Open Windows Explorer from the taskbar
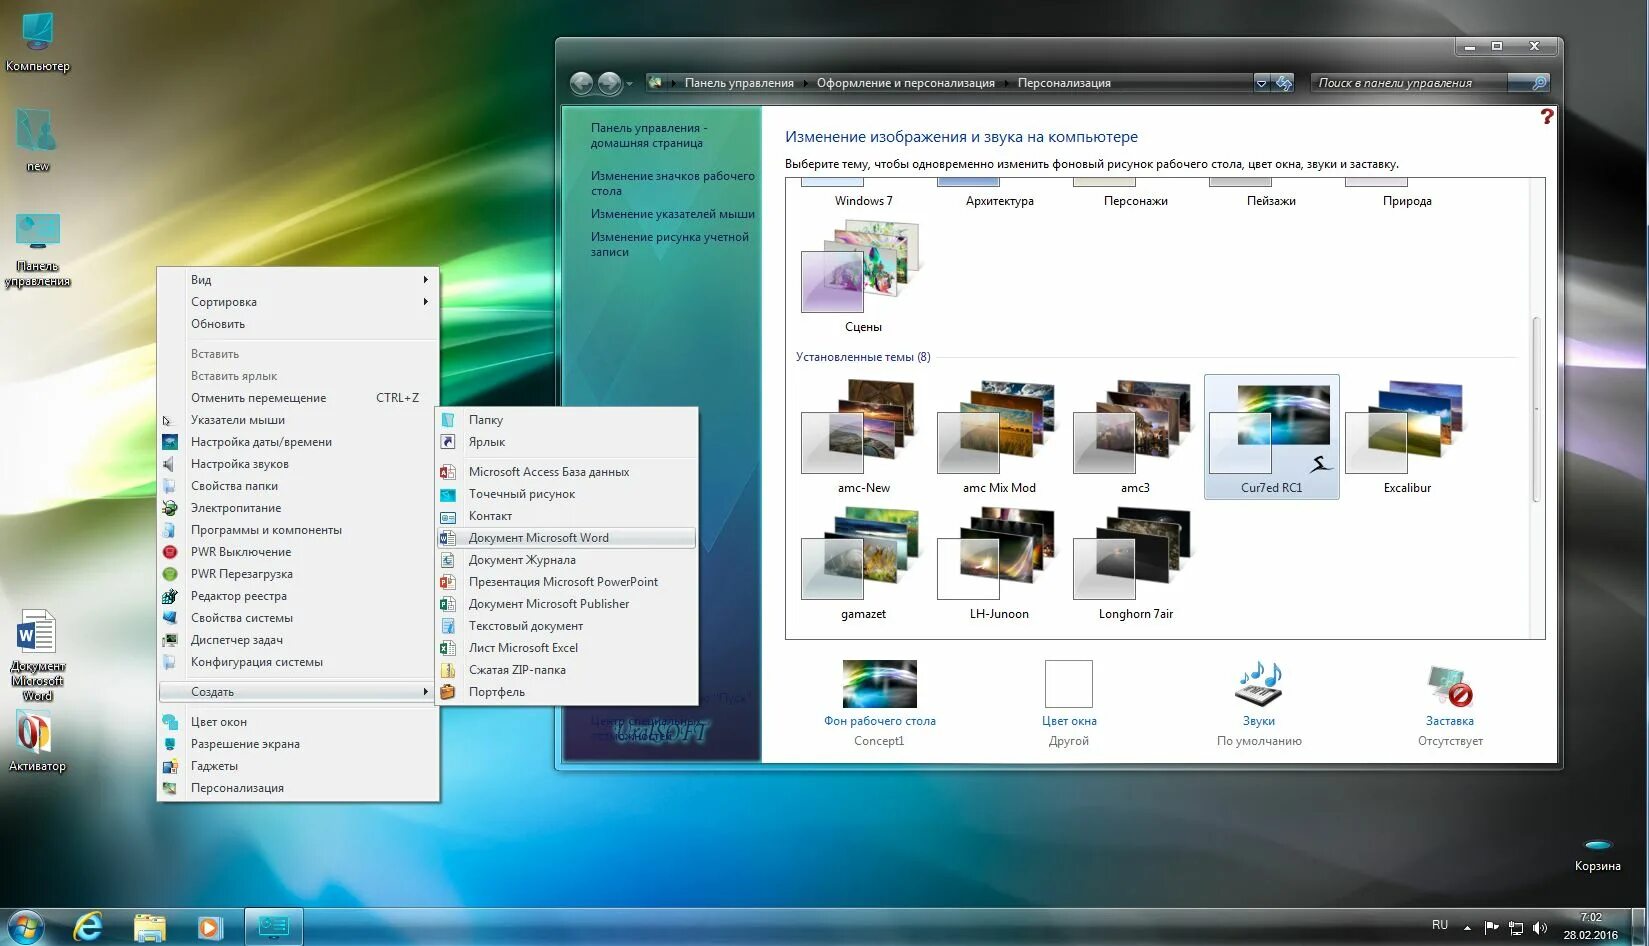 pos(149,927)
